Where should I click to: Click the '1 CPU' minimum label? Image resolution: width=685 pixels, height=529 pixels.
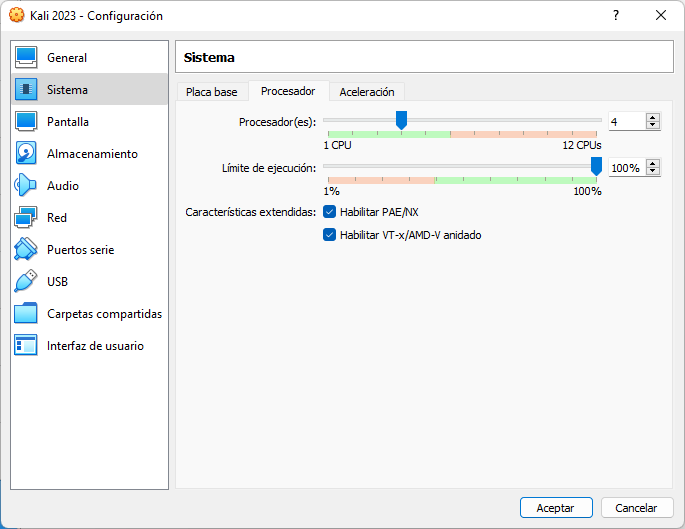337,145
